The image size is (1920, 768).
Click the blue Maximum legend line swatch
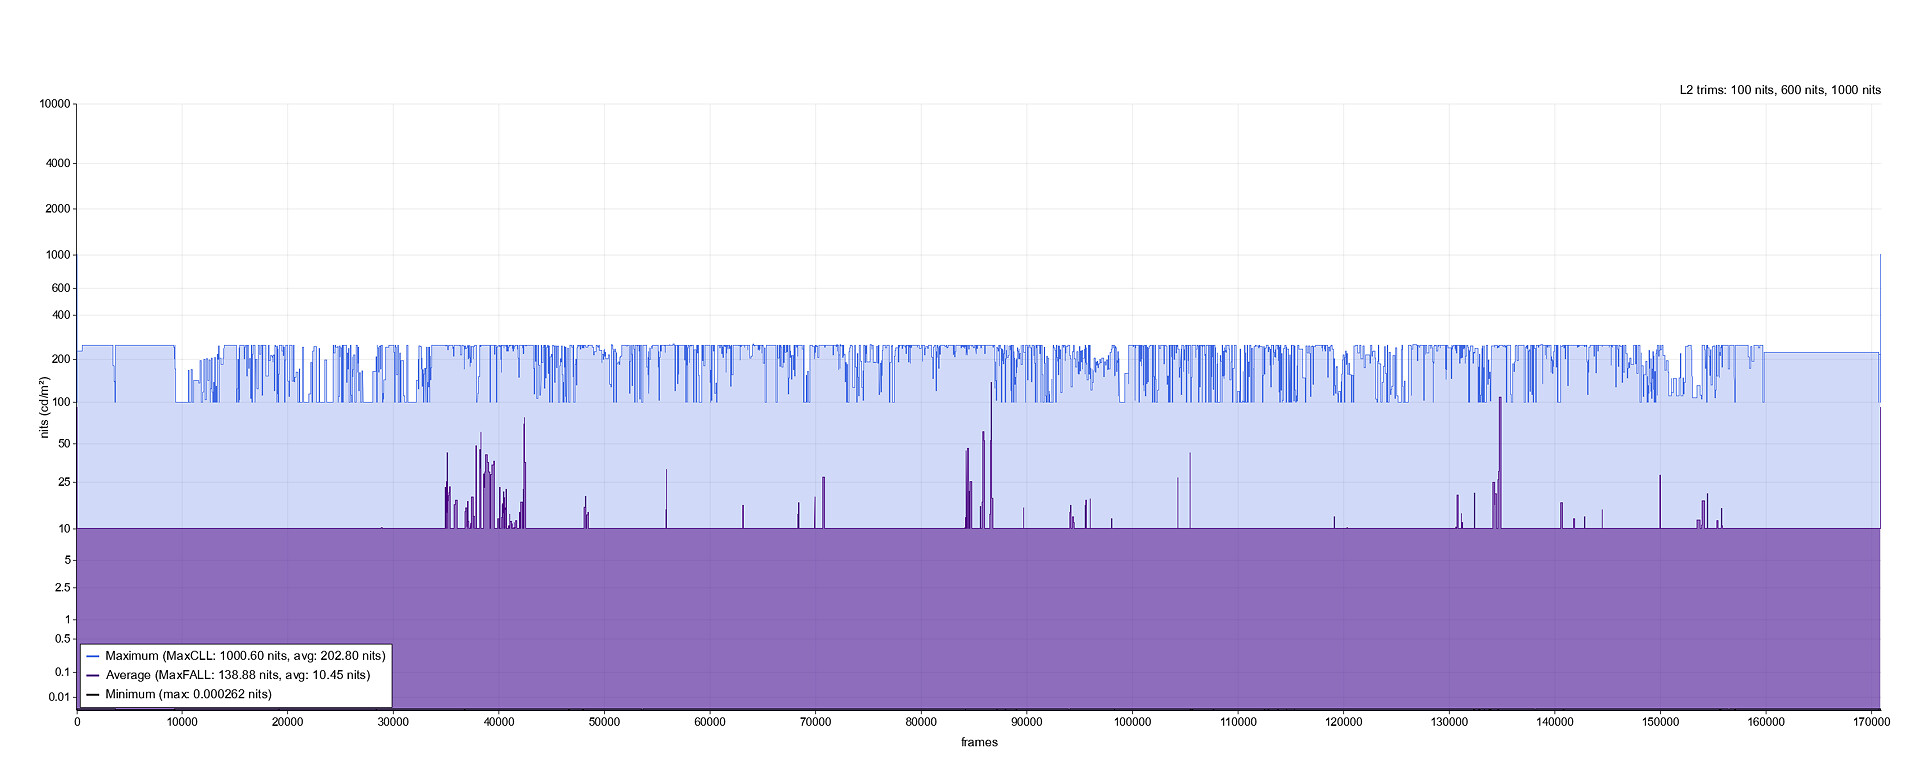click(93, 656)
